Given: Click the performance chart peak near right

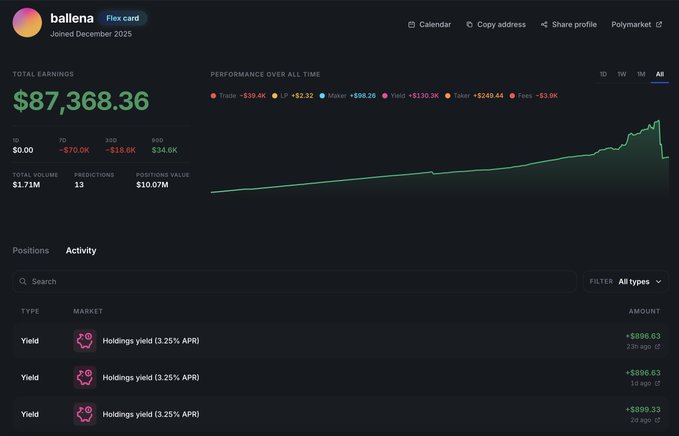Looking at the screenshot, I should [658, 121].
